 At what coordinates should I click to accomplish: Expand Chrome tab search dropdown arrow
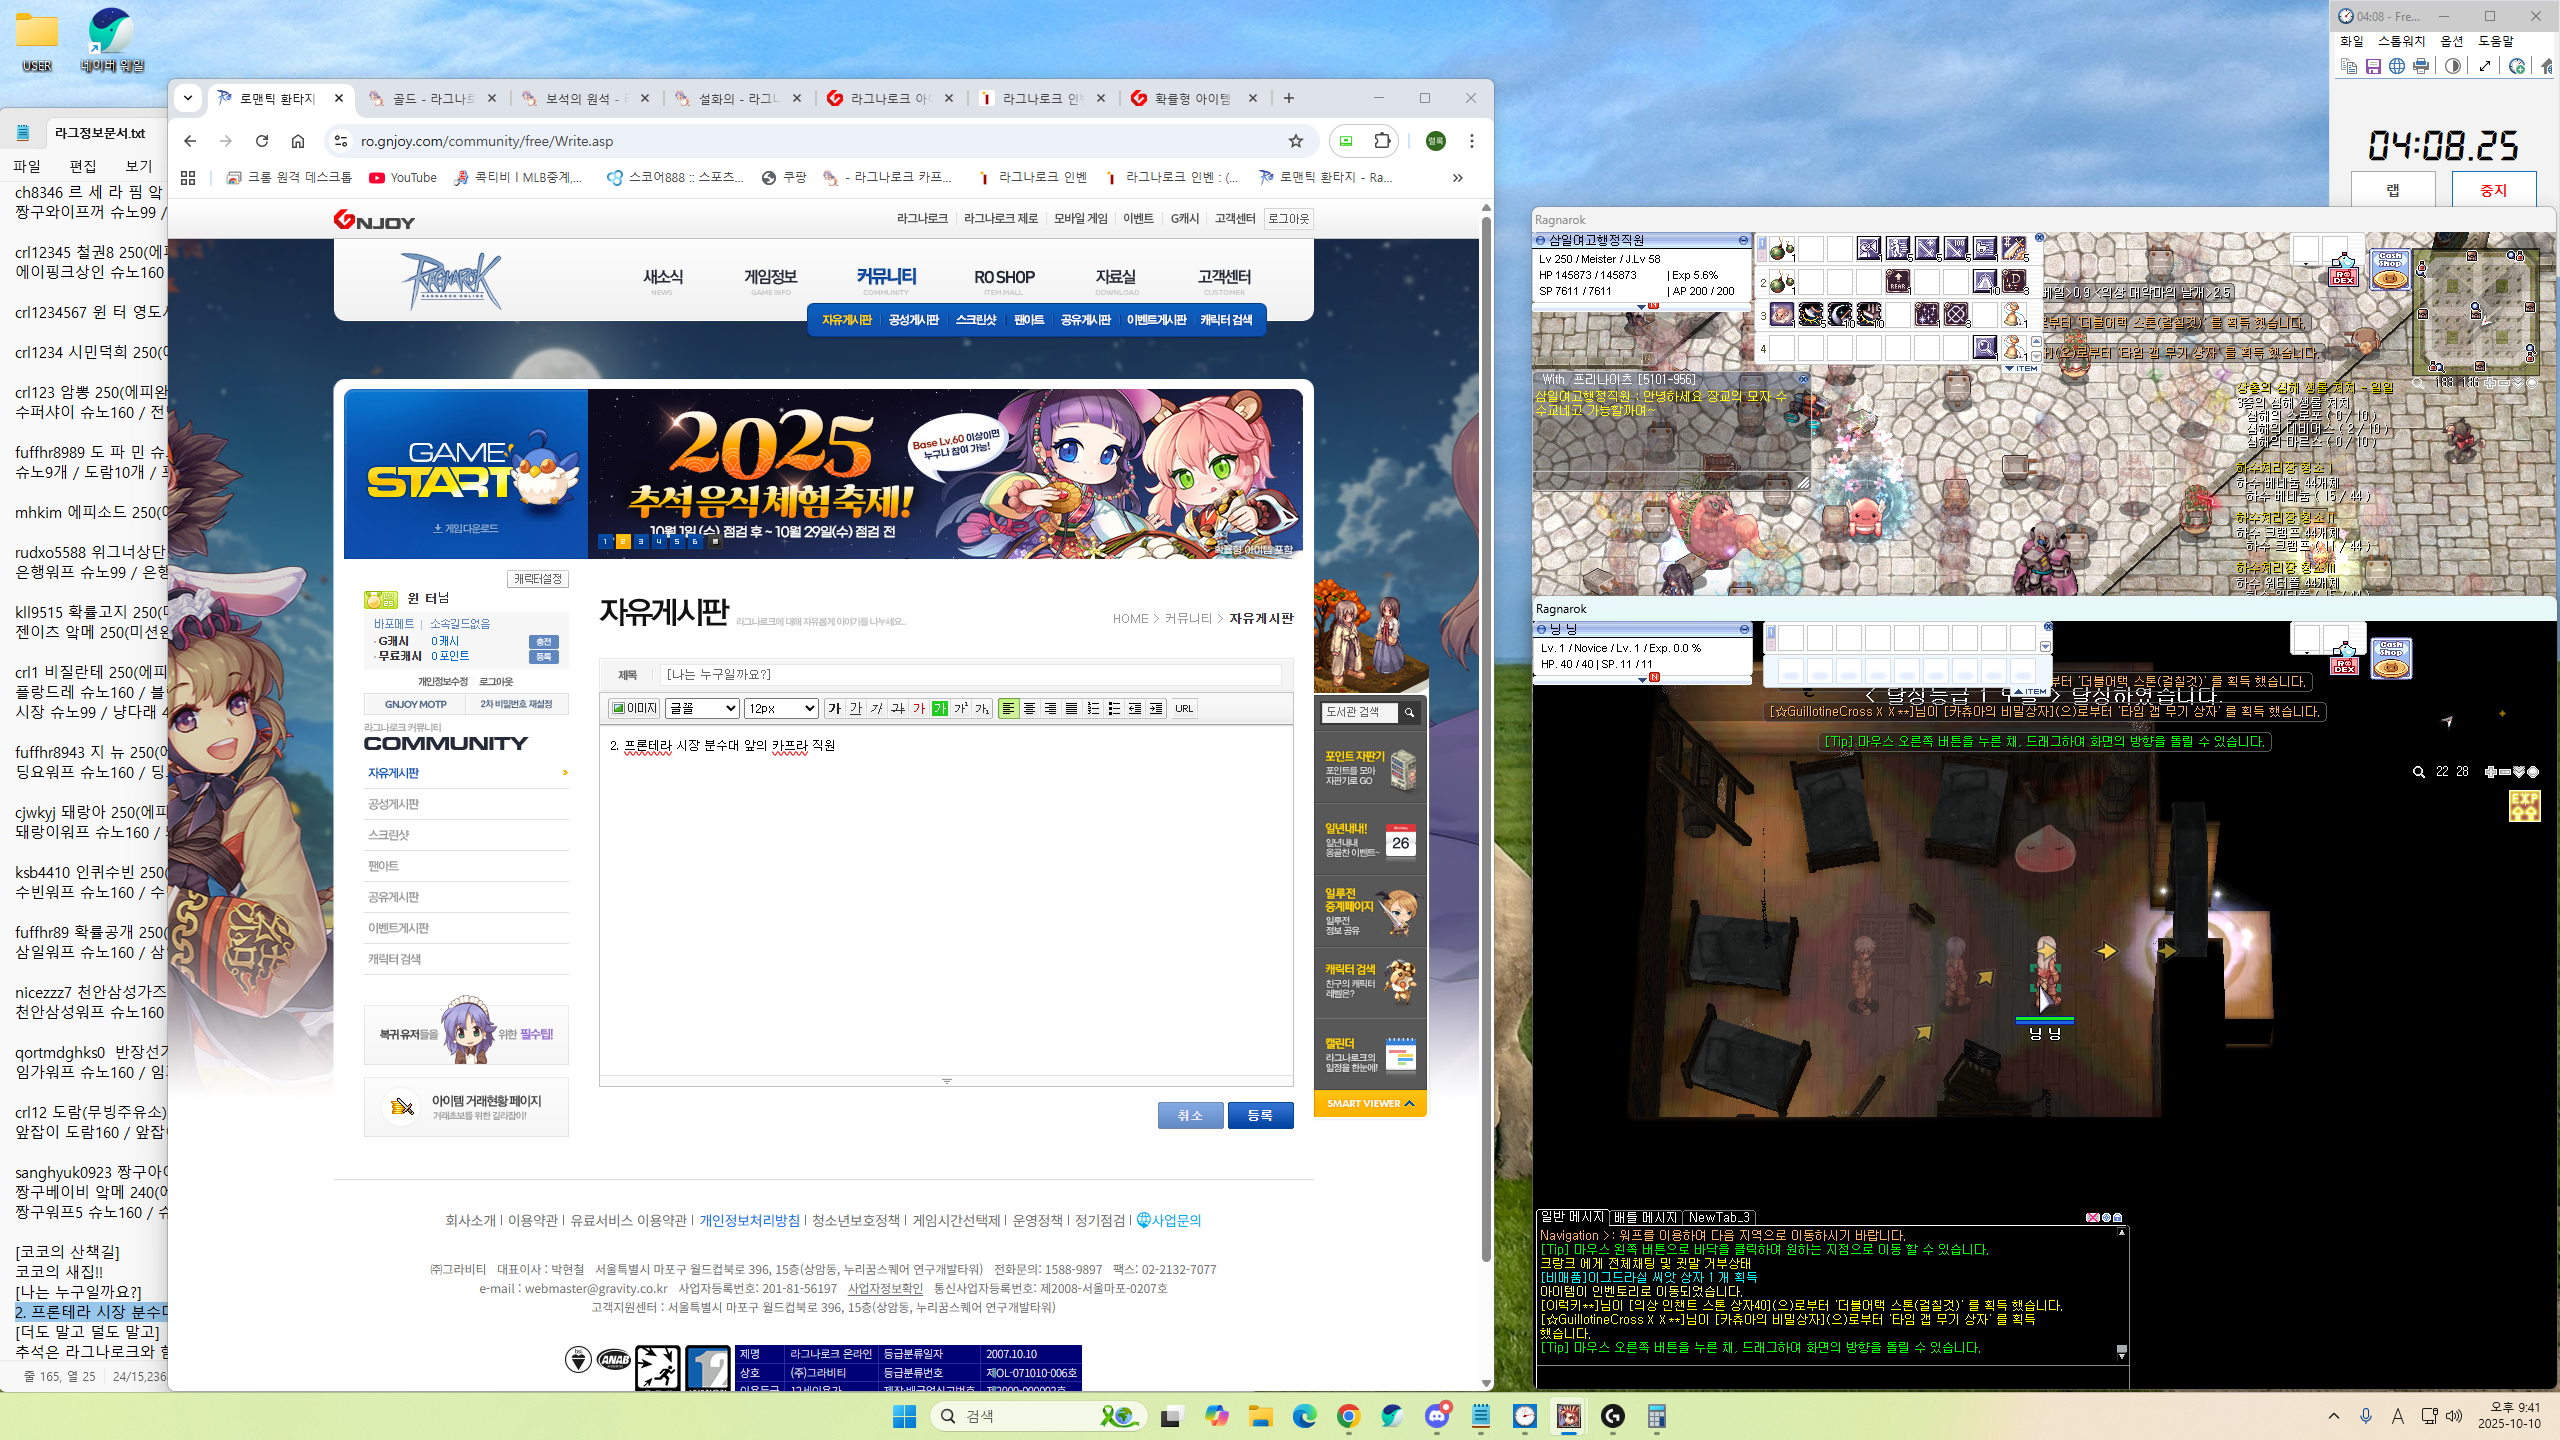point(188,98)
